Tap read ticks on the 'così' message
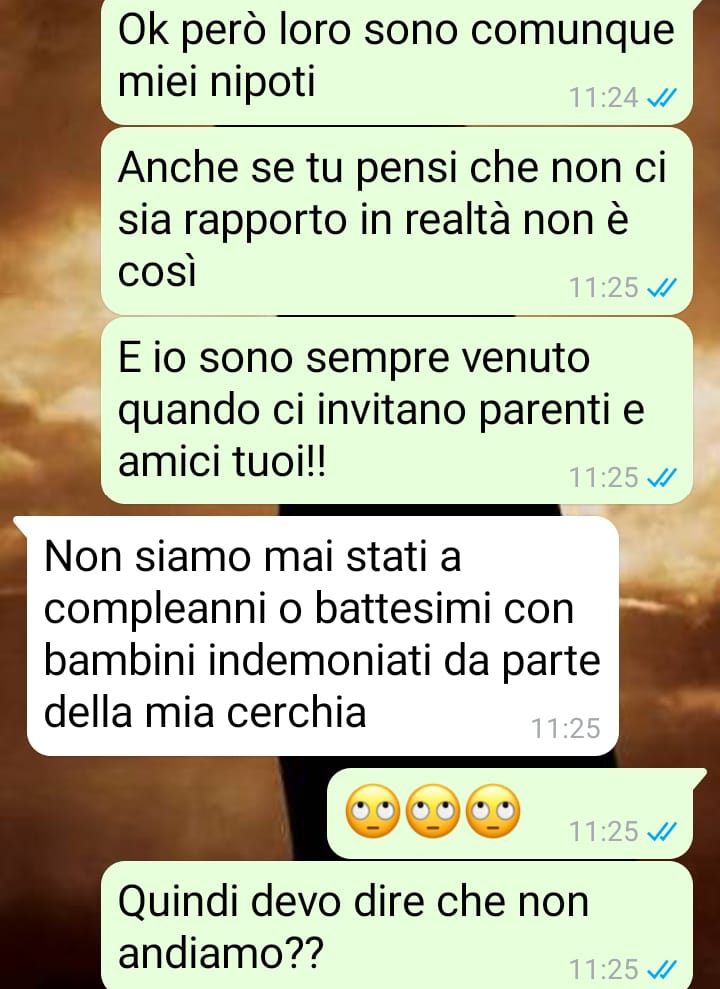Image resolution: width=720 pixels, height=989 pixels. [x=662, y=288]
